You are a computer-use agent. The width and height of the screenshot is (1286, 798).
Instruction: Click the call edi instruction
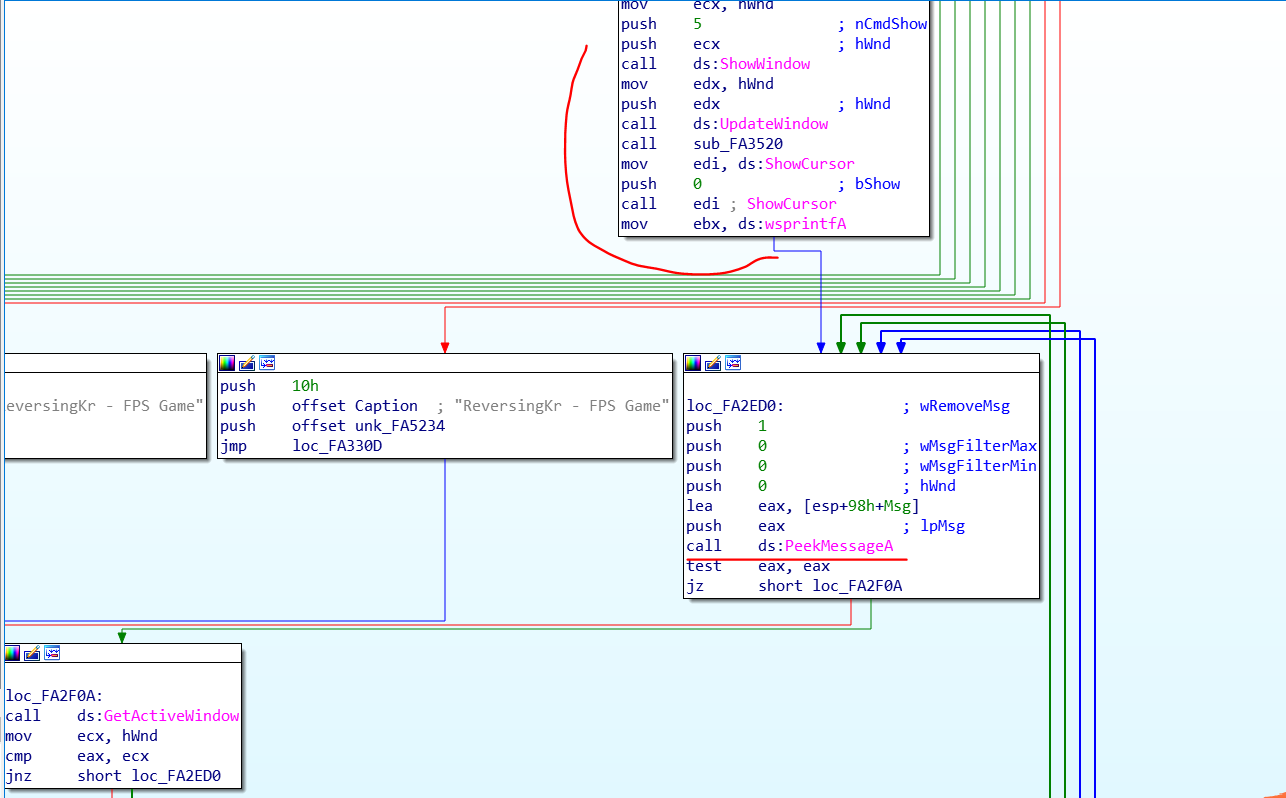[x=670, y=204]
